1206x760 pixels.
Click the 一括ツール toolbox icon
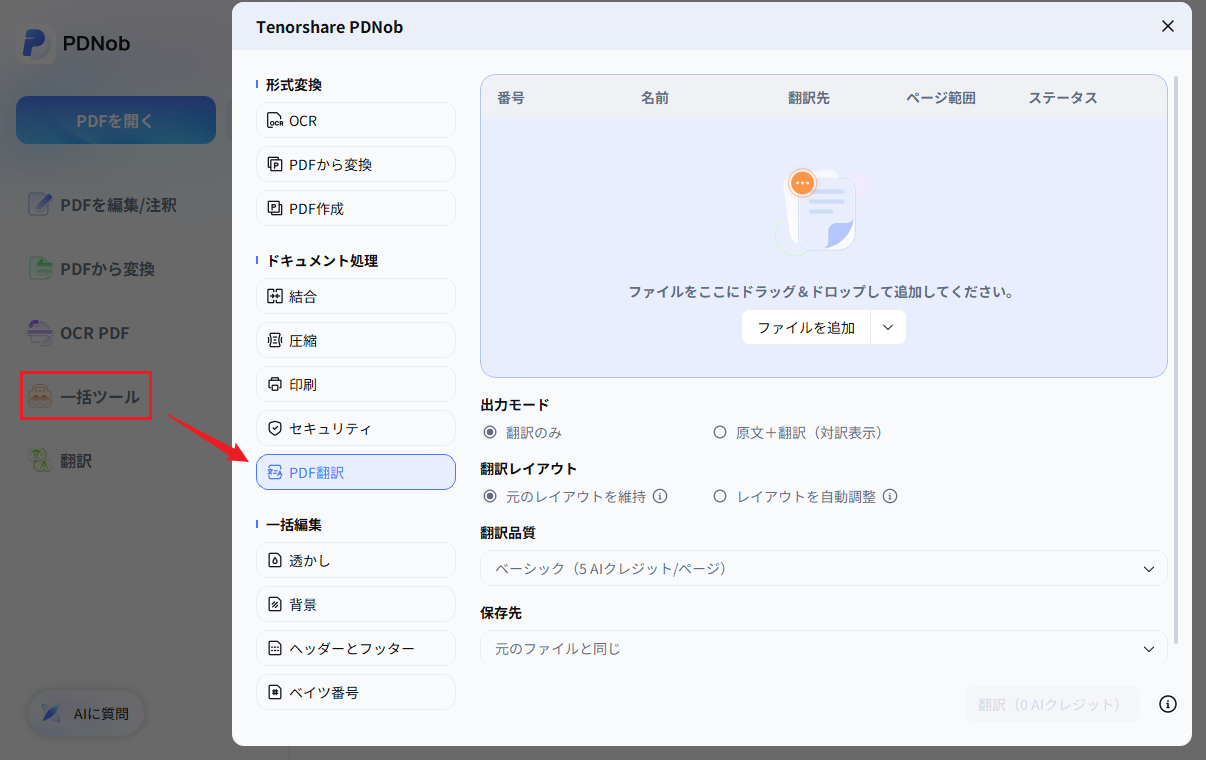click(x=39, y=397)
